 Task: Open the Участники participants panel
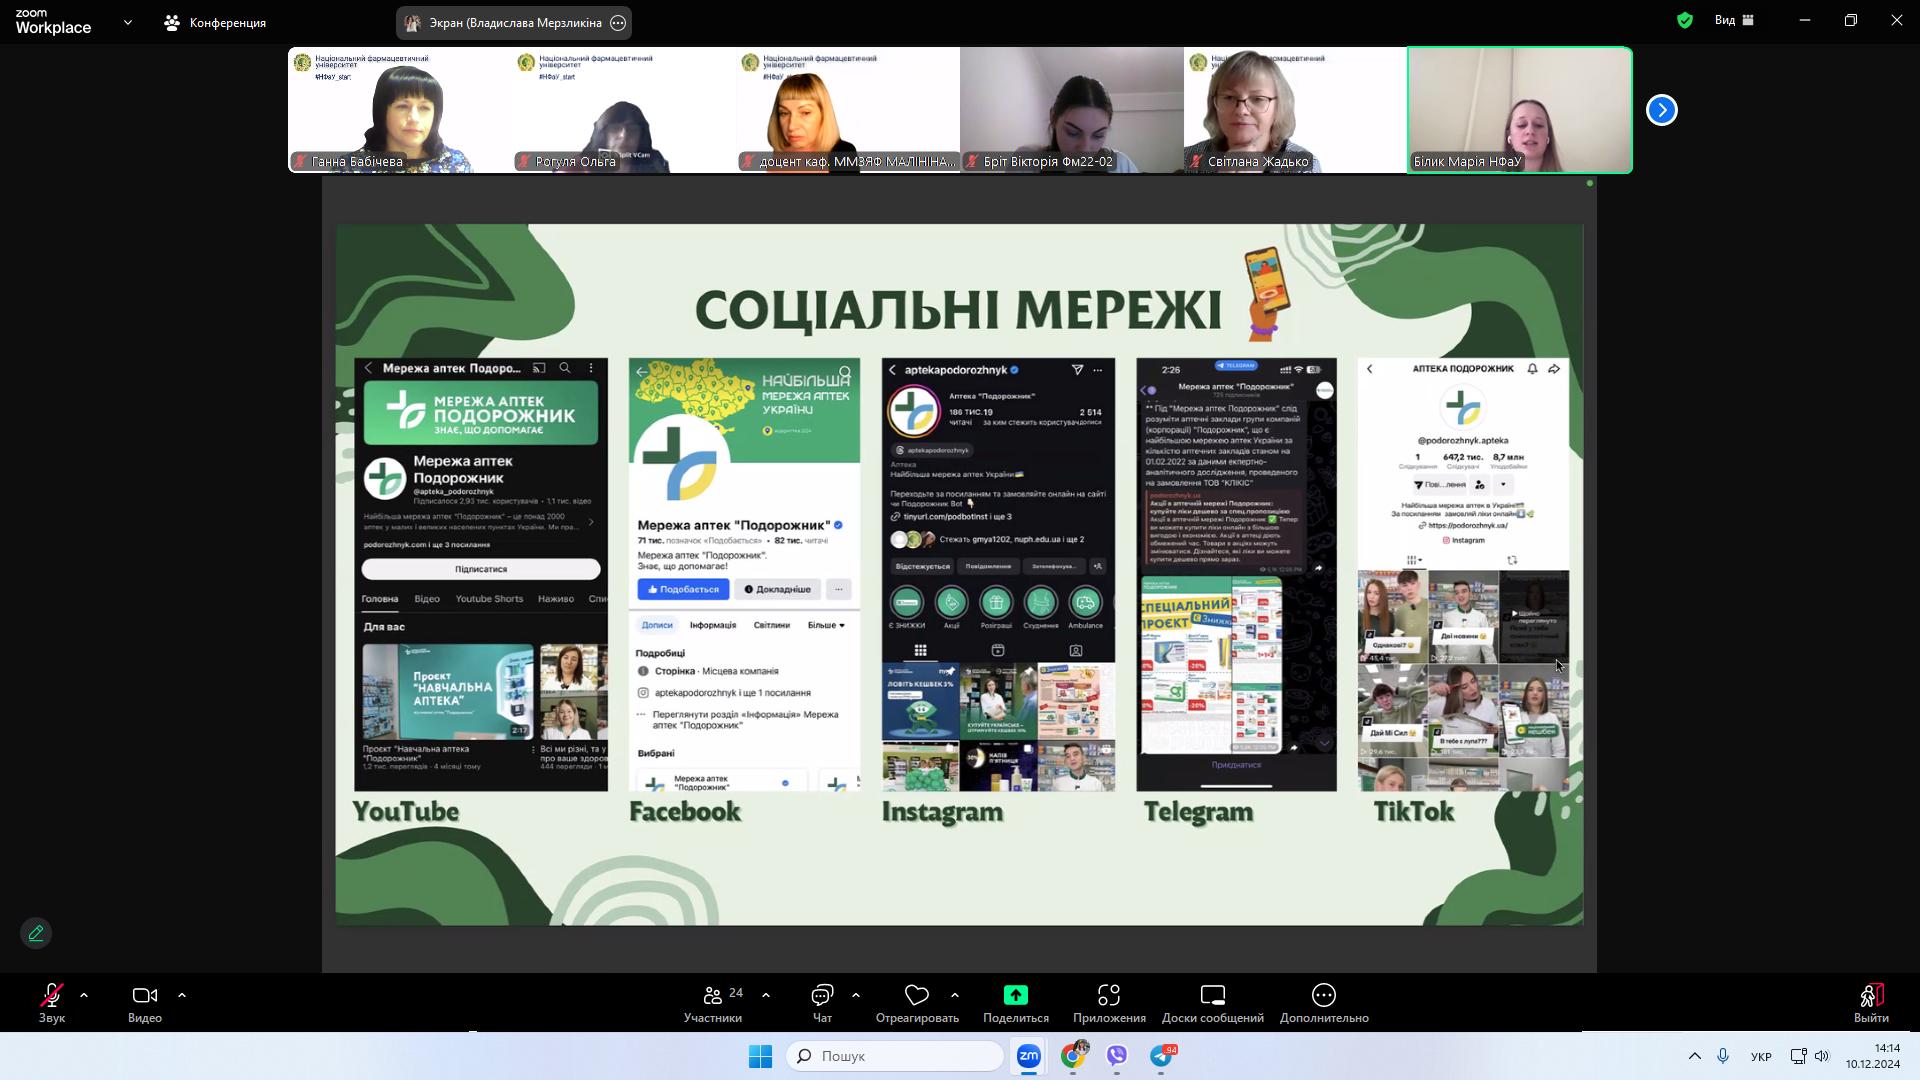[714, 1003]
